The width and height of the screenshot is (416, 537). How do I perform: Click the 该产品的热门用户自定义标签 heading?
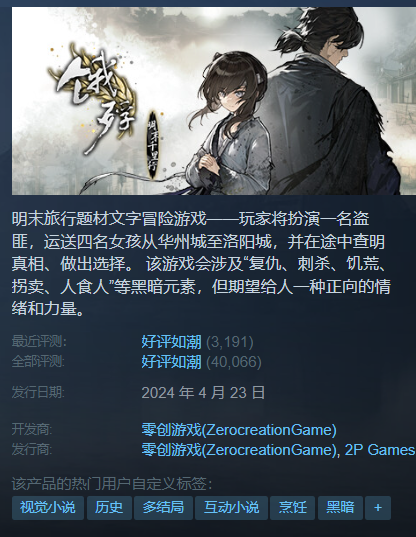click(x=112, y=484)
